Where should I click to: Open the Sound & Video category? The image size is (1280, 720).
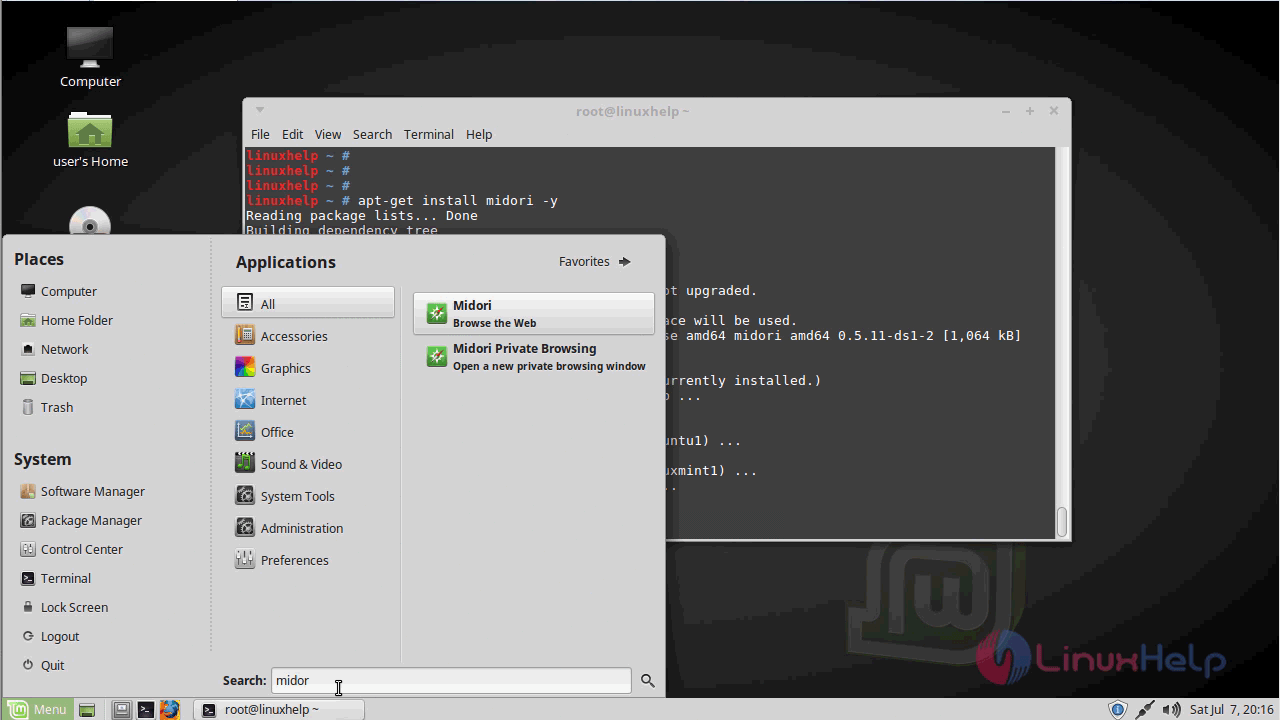308,464
